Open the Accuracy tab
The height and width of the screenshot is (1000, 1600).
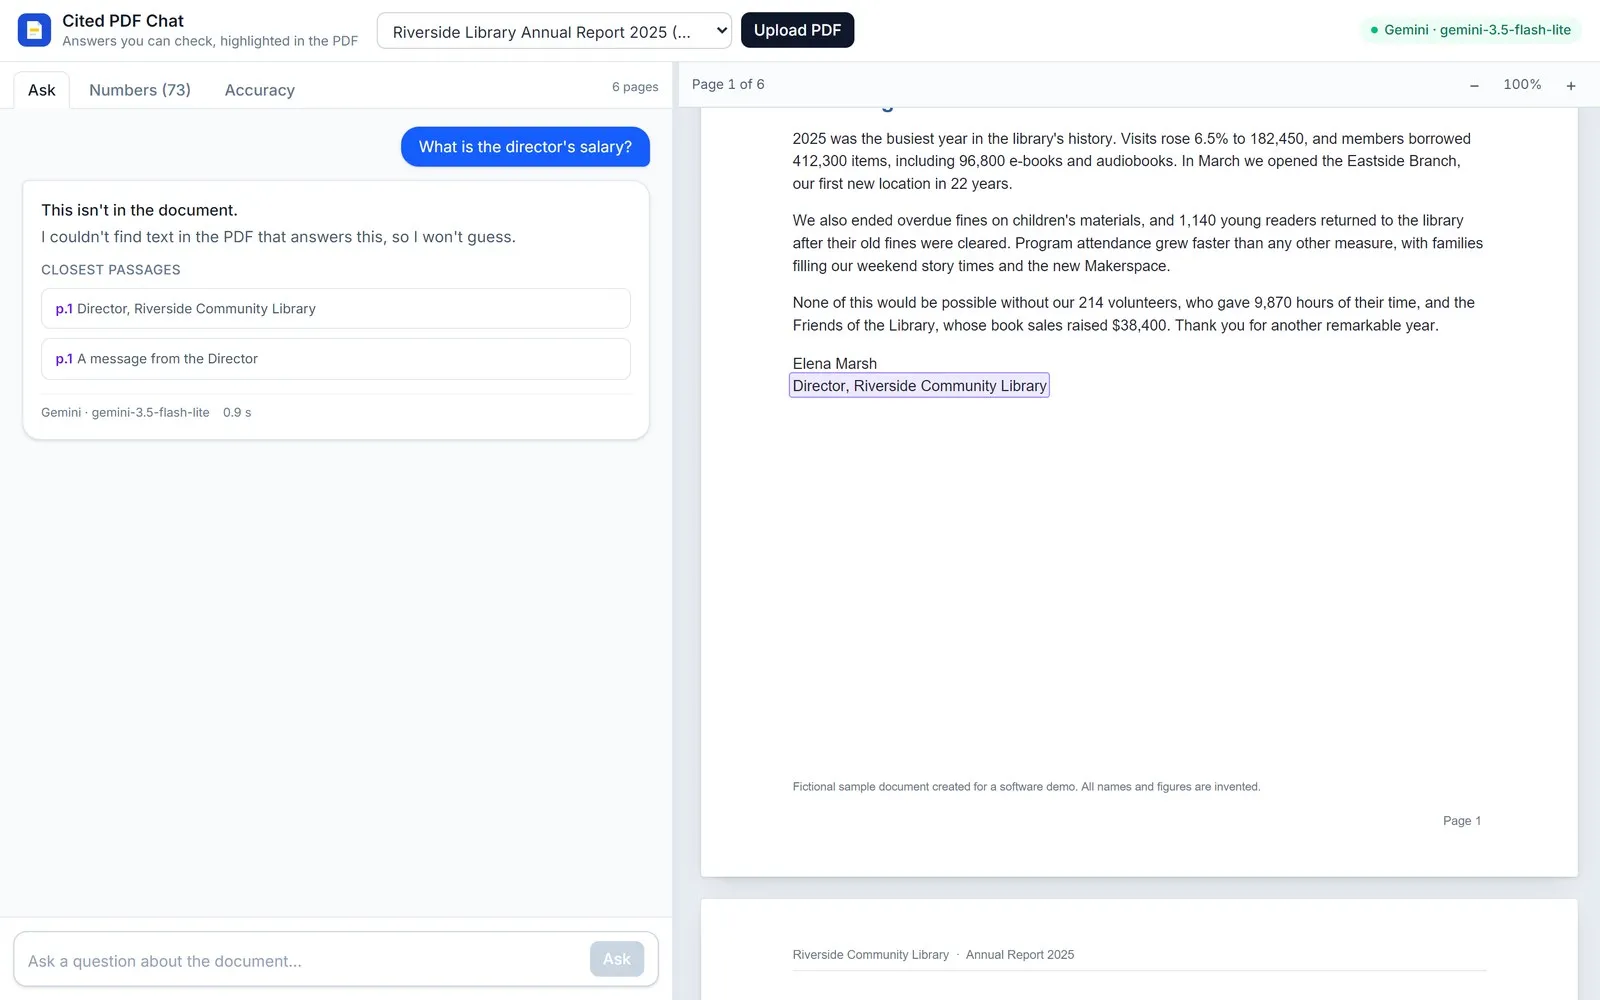click(260, 90)
